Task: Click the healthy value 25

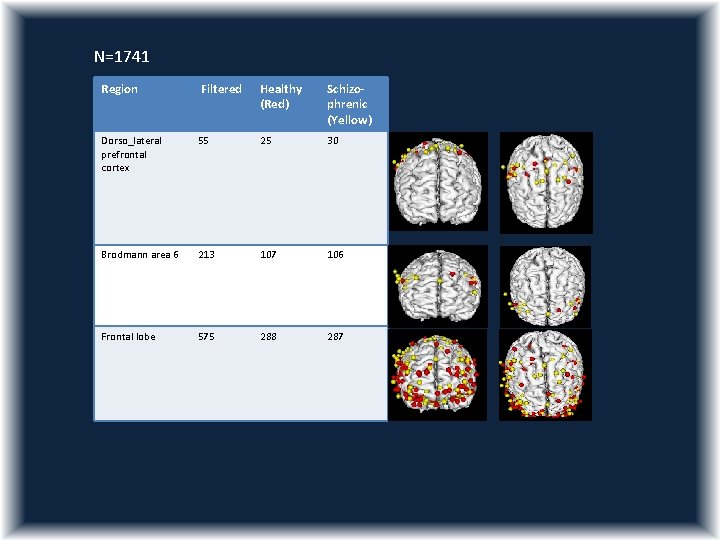Action: (x=266, y=141)
